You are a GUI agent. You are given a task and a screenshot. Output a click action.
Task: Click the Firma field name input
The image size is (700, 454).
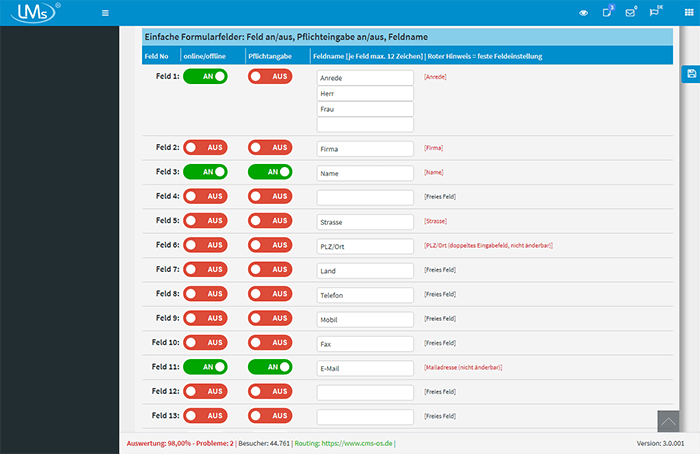(x=365, y=148)
